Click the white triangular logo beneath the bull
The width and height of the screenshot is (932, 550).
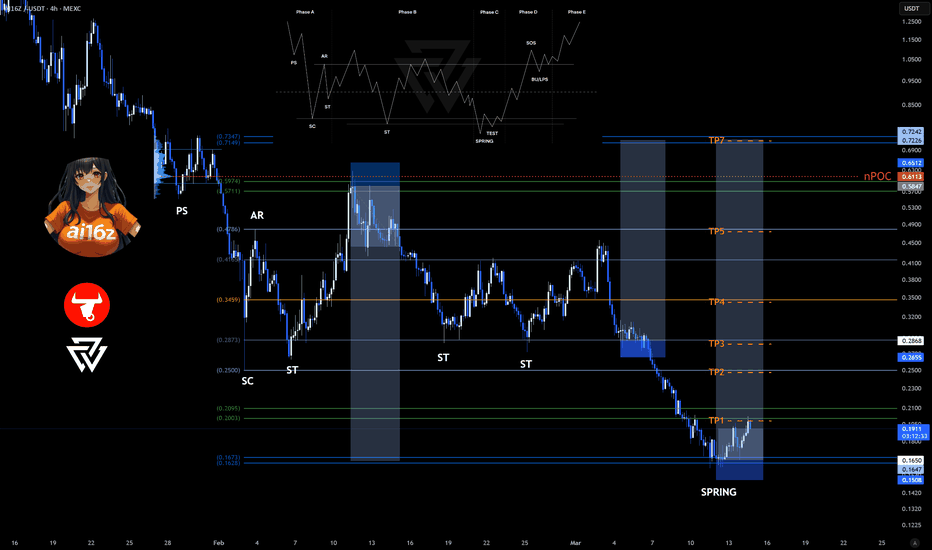pyautogui.click(x=87, y=354)
